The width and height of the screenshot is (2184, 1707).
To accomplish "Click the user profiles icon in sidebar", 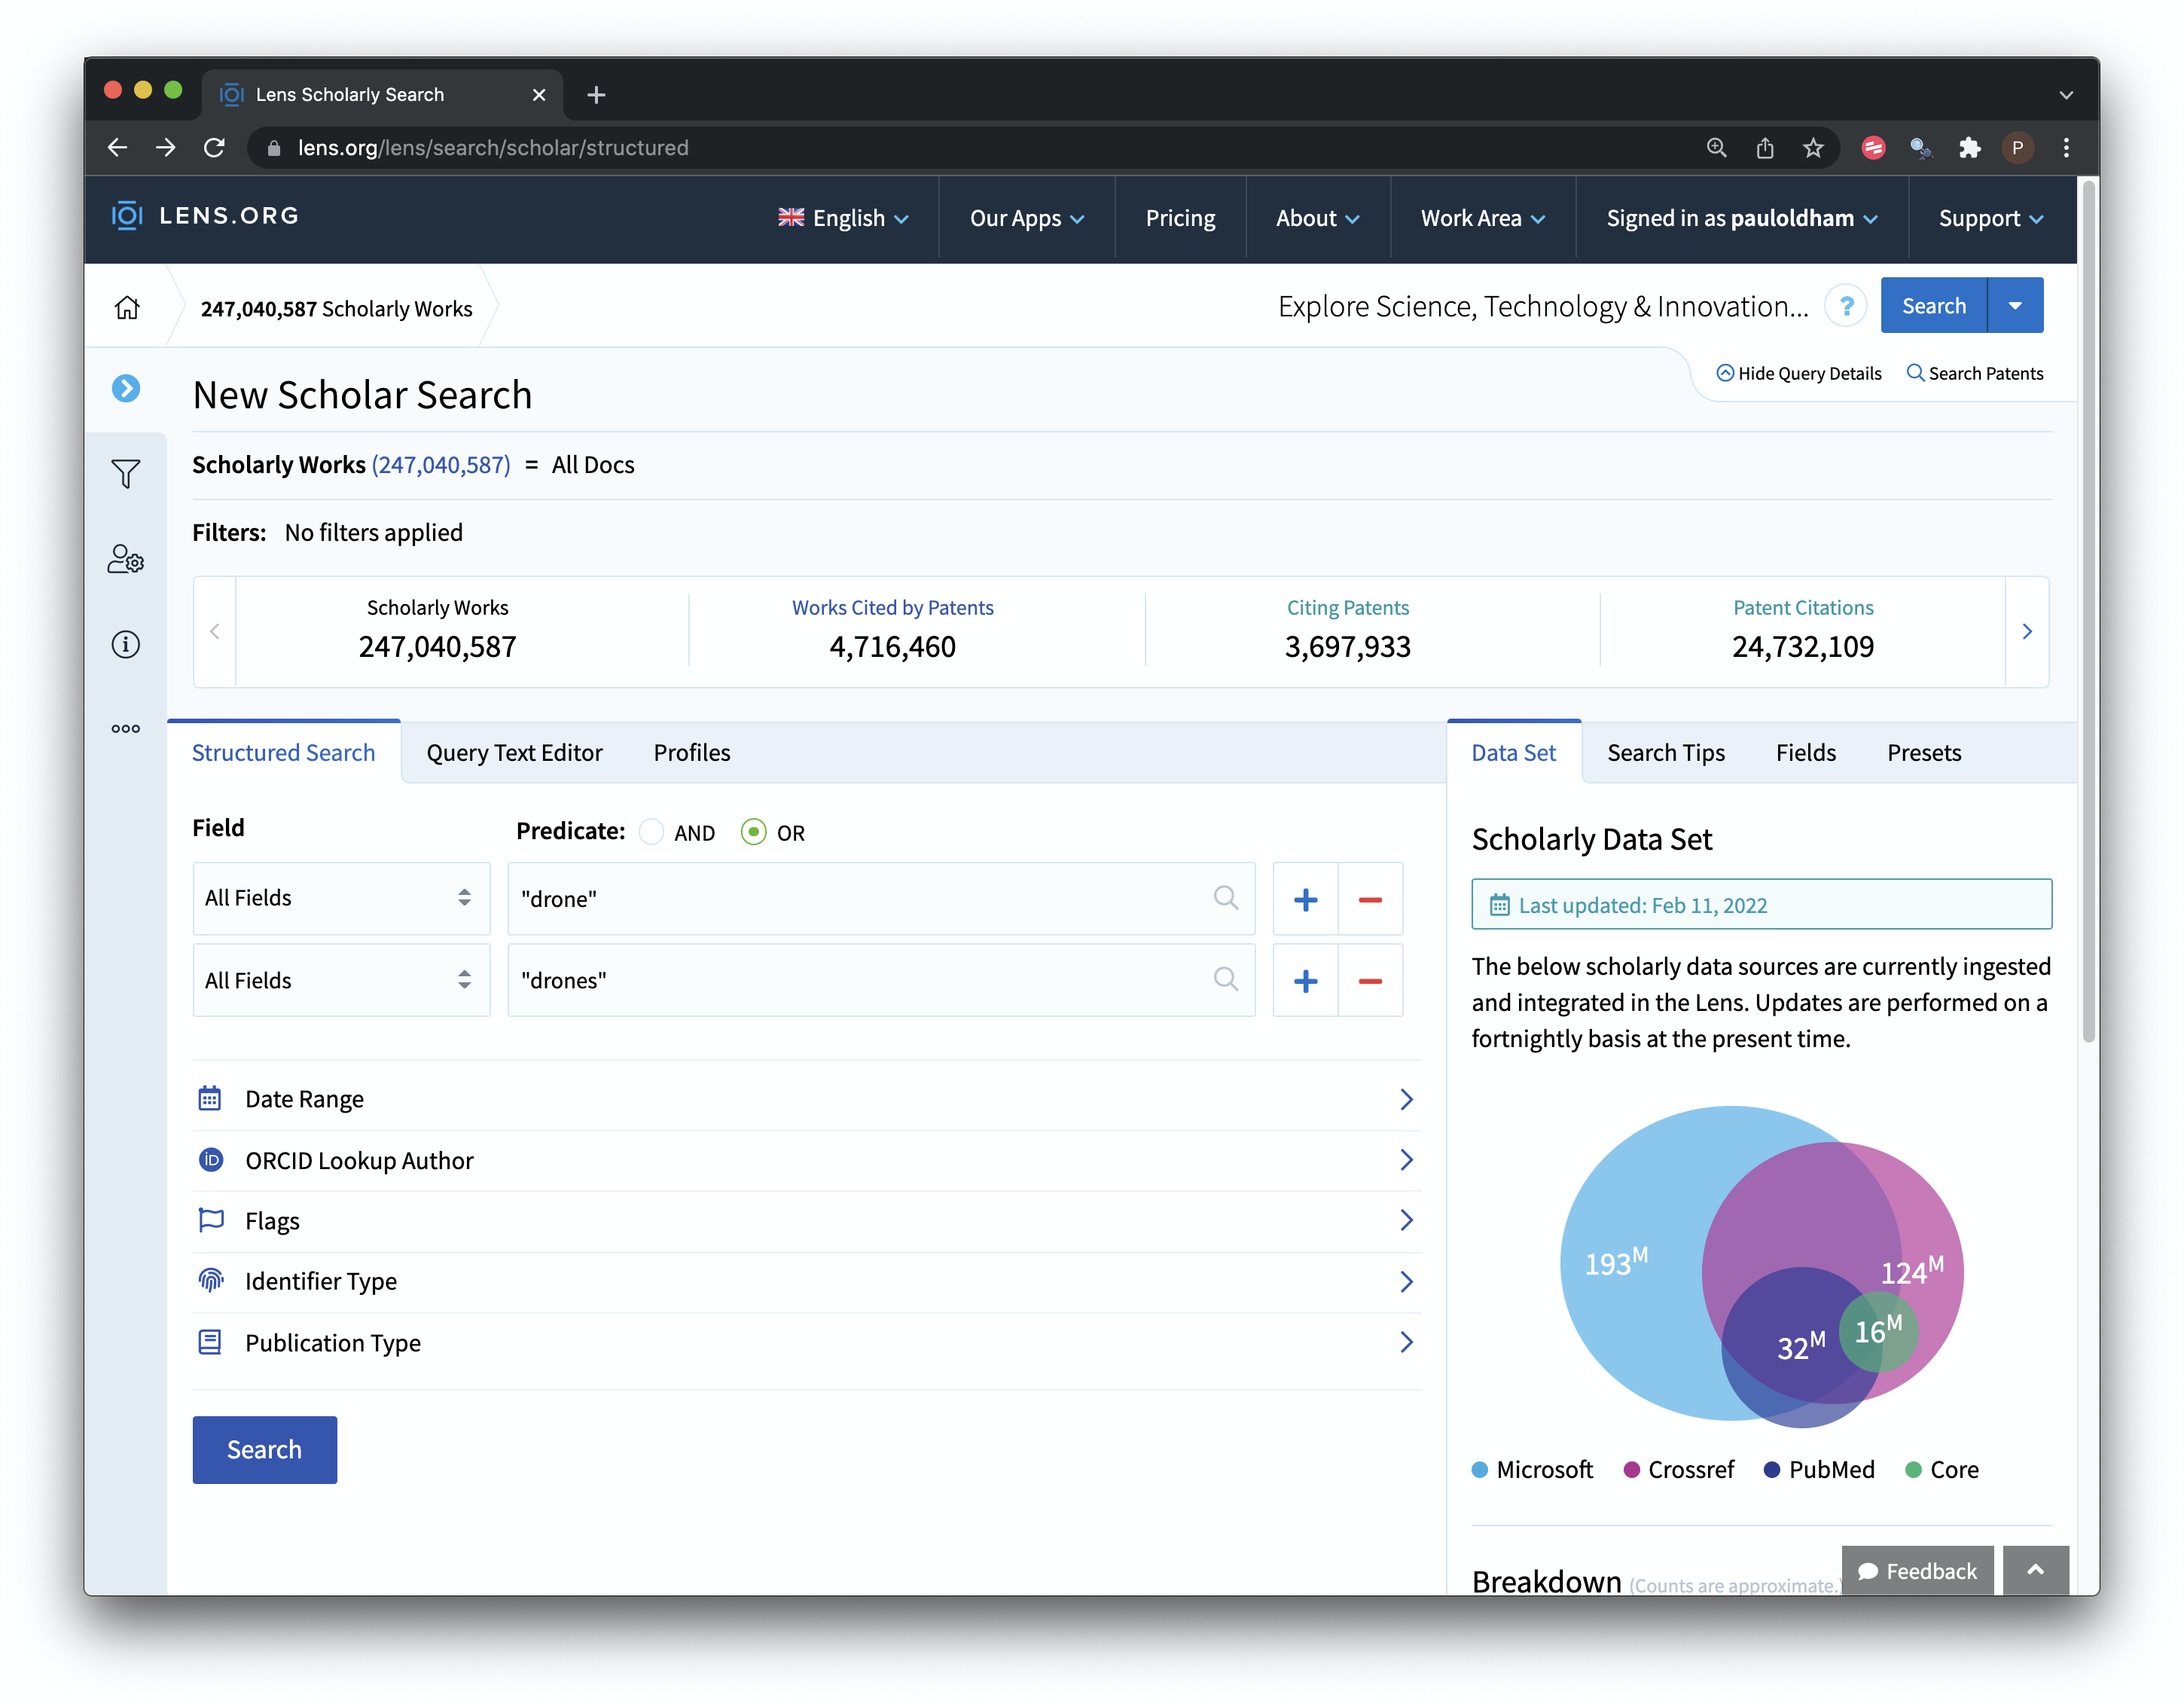I will coord(126,558).
